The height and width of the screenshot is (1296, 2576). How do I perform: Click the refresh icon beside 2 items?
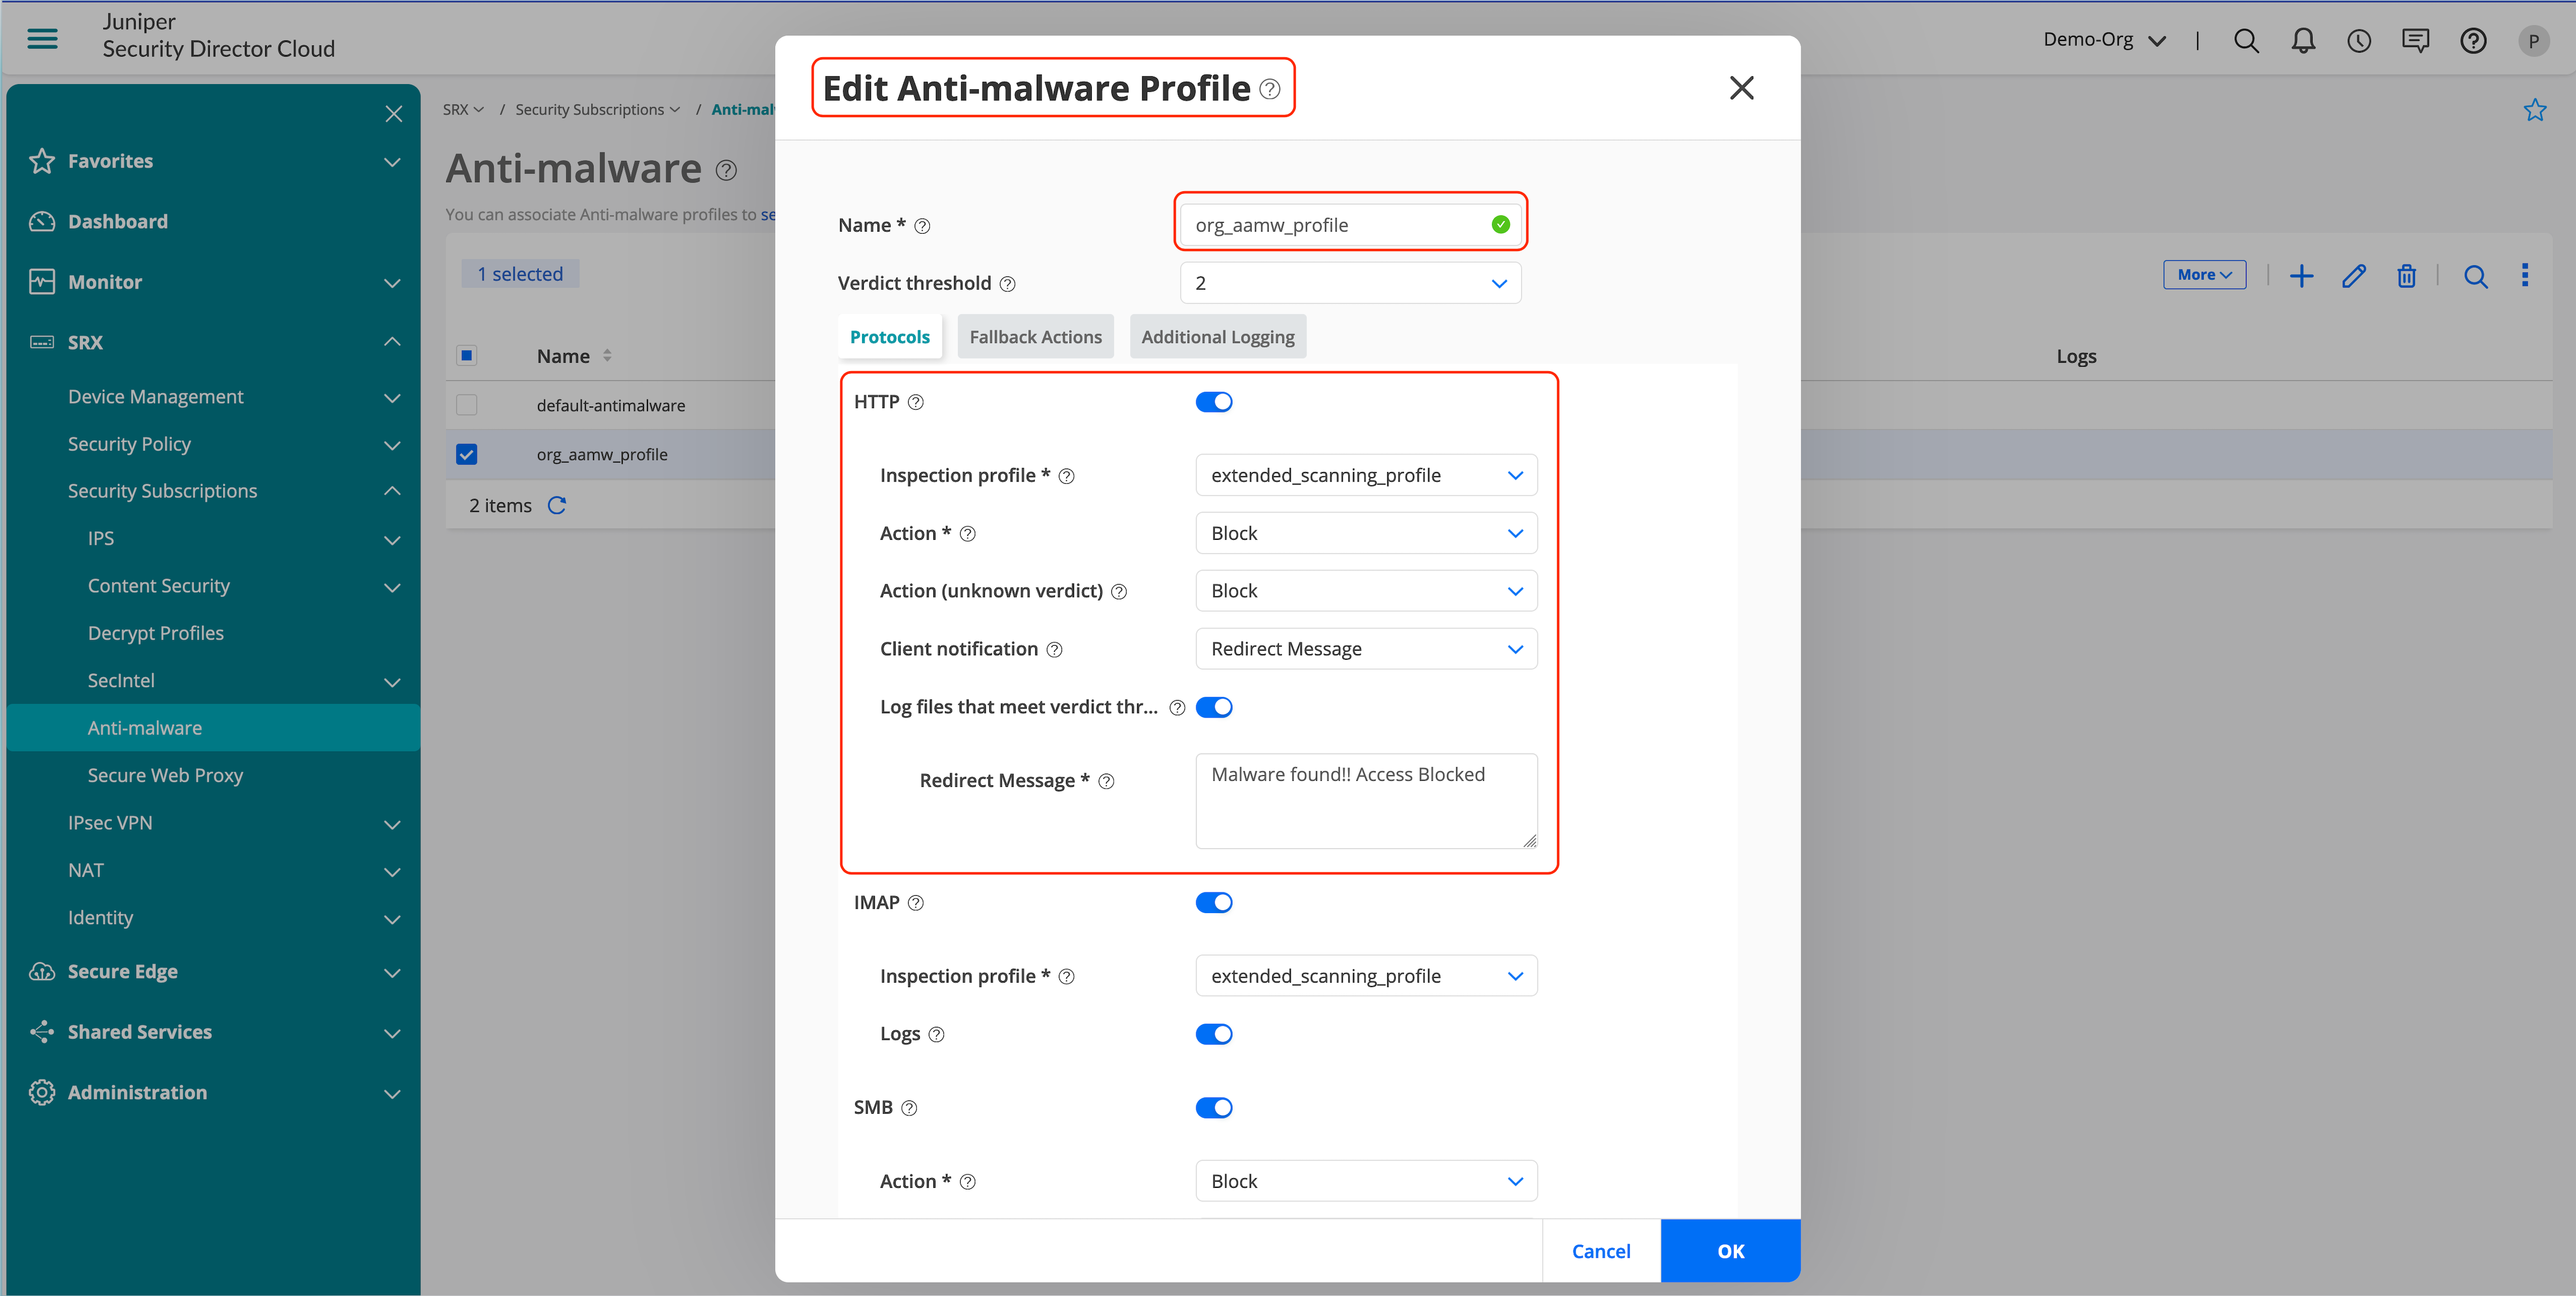click(557, 506)
